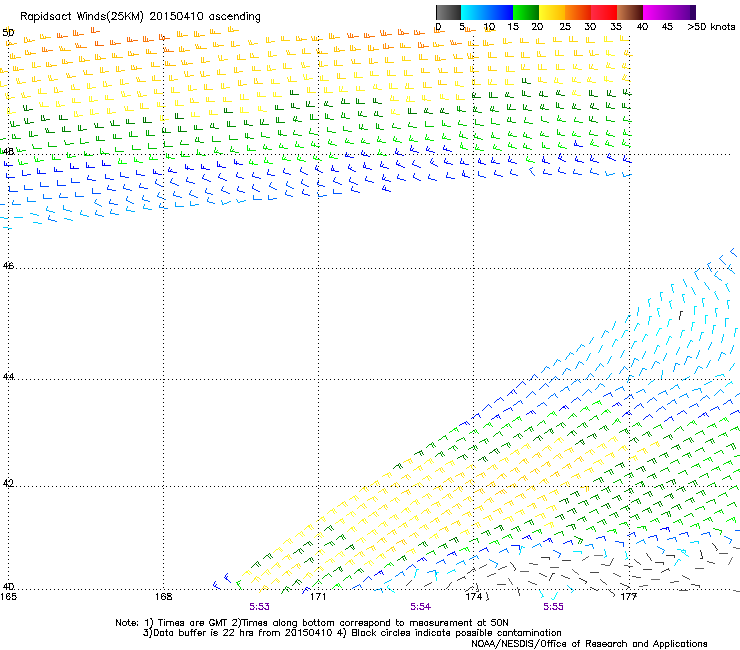Viewport: 740px width, 650px height.
Task: Click the latitude label '40'
Action: point(8,587)
